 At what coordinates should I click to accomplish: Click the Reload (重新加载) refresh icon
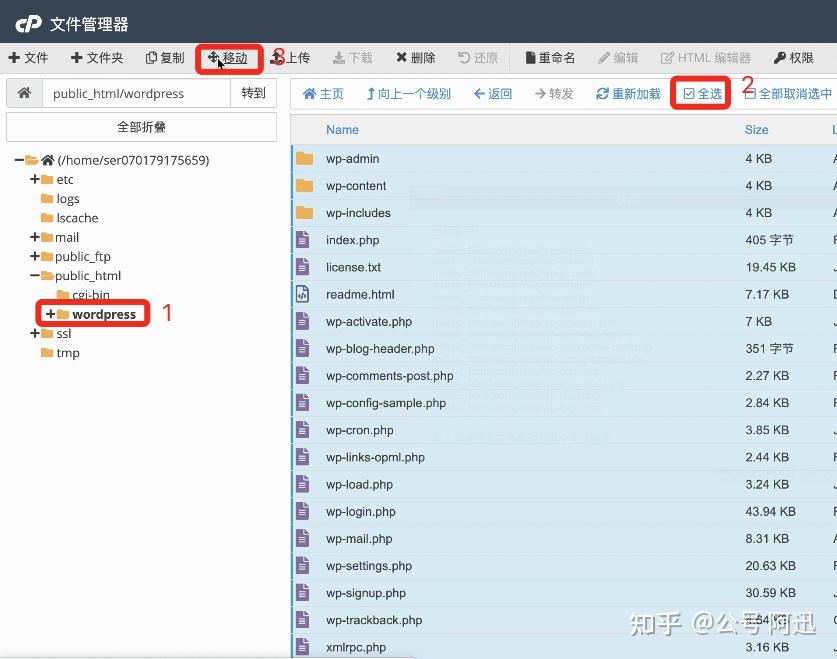[x=602, y=94]
